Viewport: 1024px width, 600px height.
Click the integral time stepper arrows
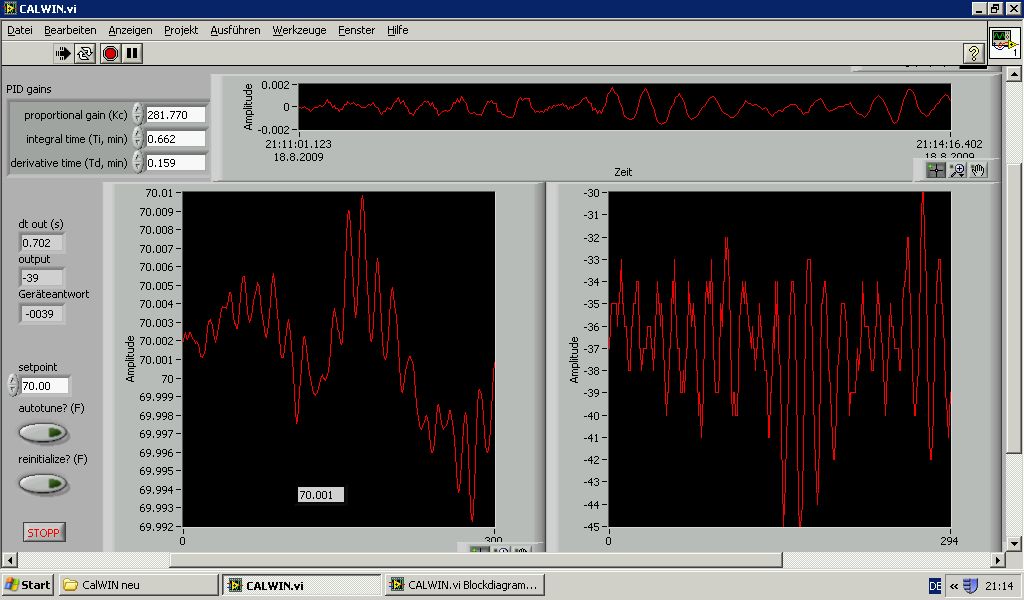pyautogui.click(x=138, y=139)
